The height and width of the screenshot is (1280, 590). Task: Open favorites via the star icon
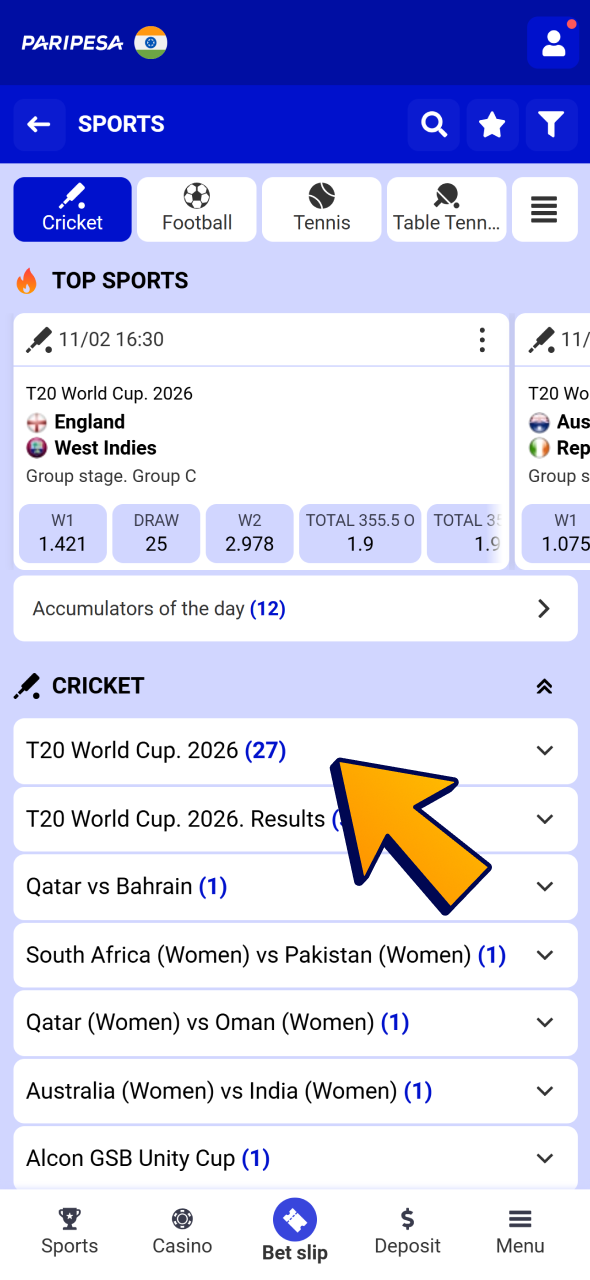point(492,124)
